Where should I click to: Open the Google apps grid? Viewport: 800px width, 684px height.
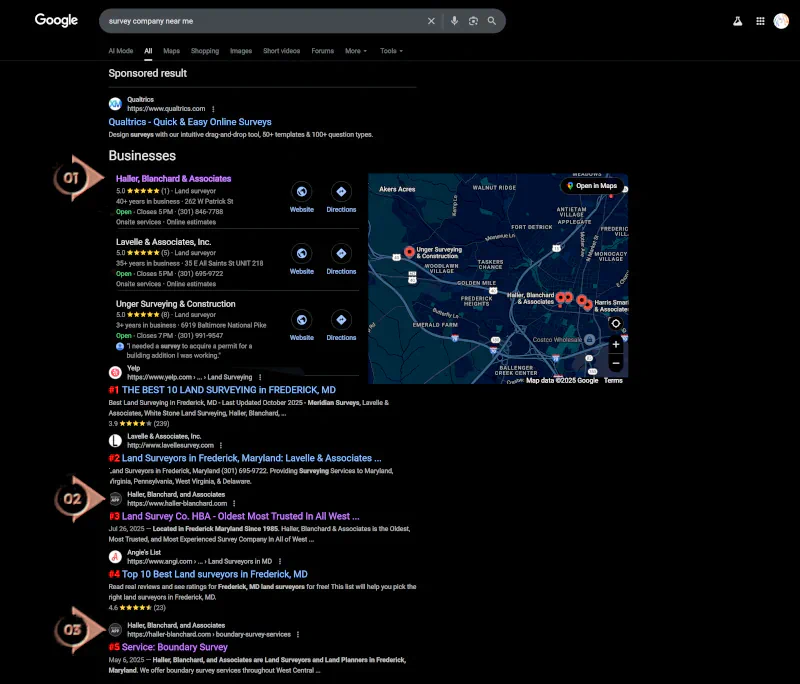tap(760, 21)
